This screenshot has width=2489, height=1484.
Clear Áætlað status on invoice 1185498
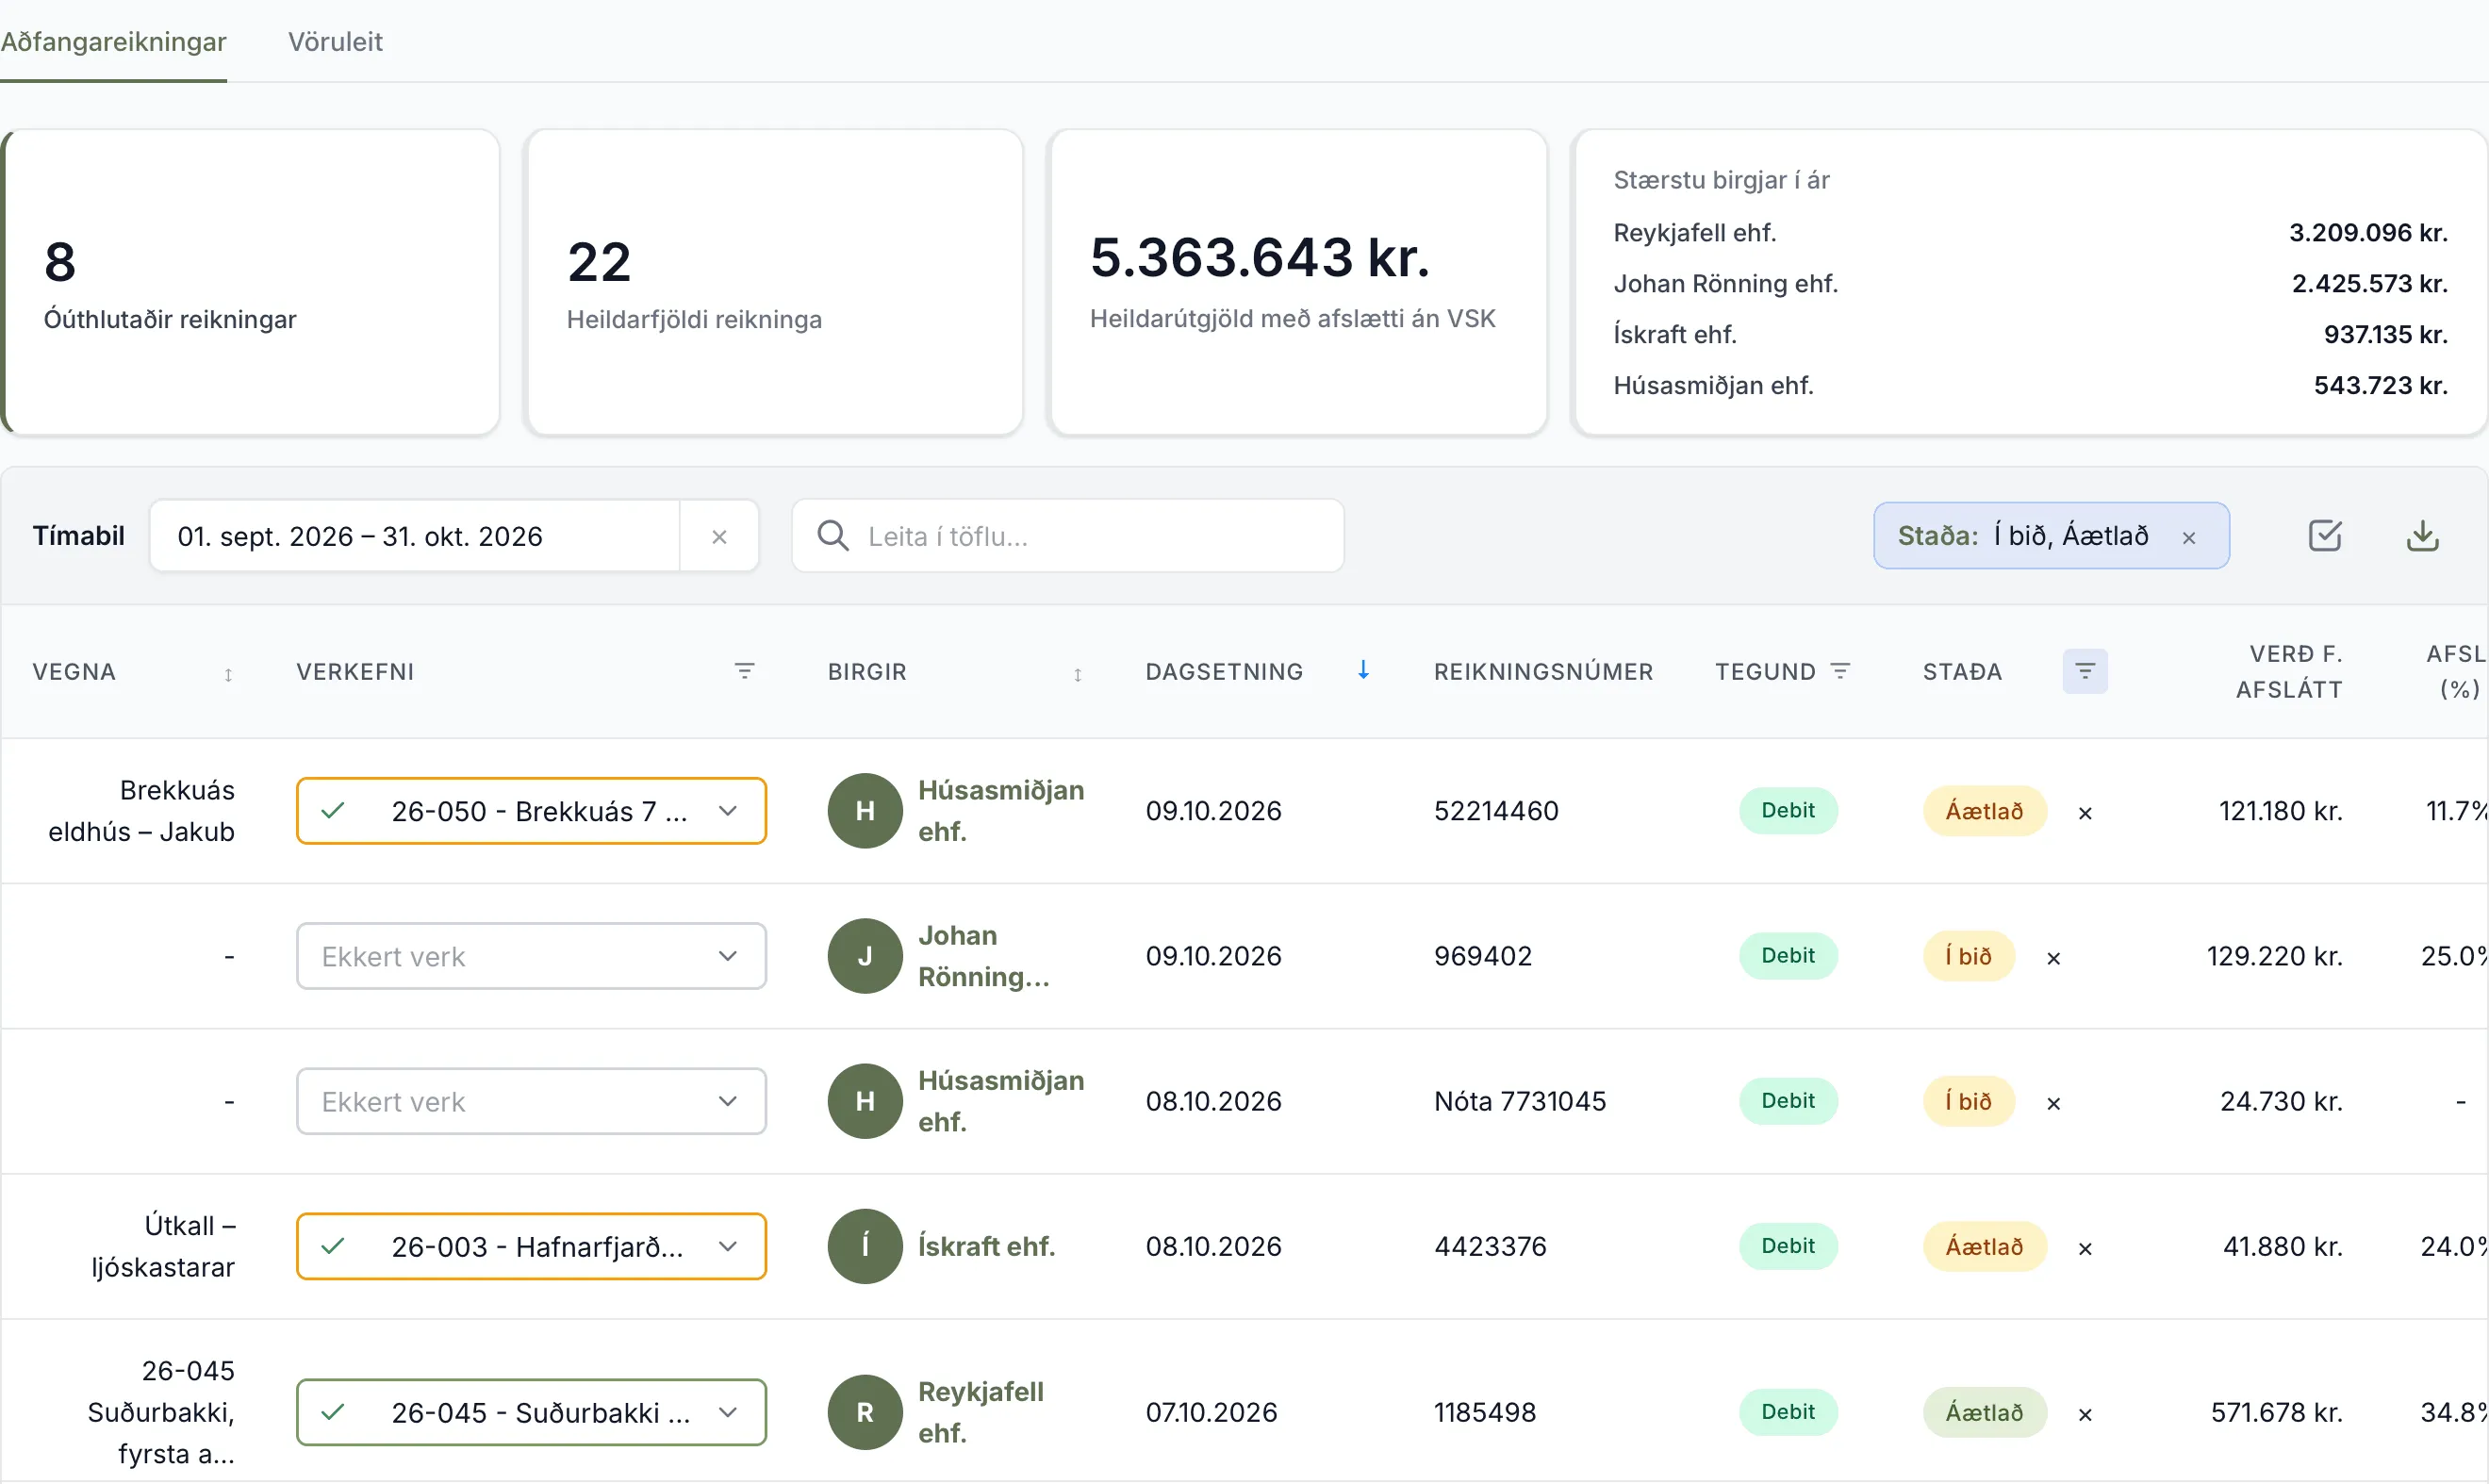[x=2085, y=1414]
